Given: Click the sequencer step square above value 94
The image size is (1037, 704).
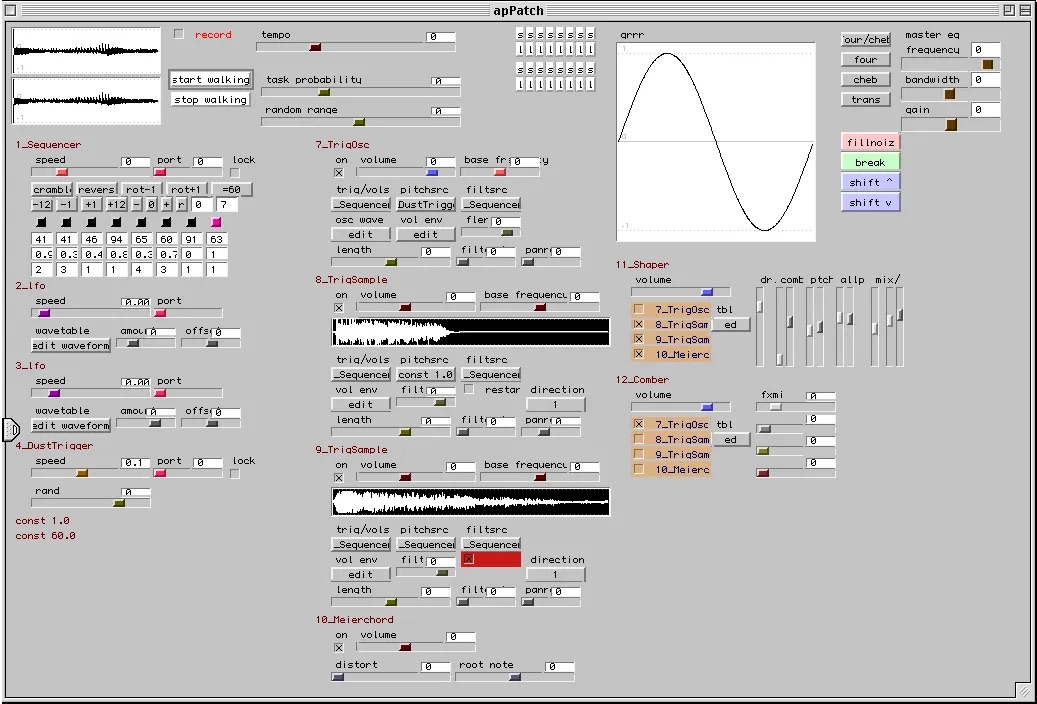Looking at the screenshot, I should 116,222.
